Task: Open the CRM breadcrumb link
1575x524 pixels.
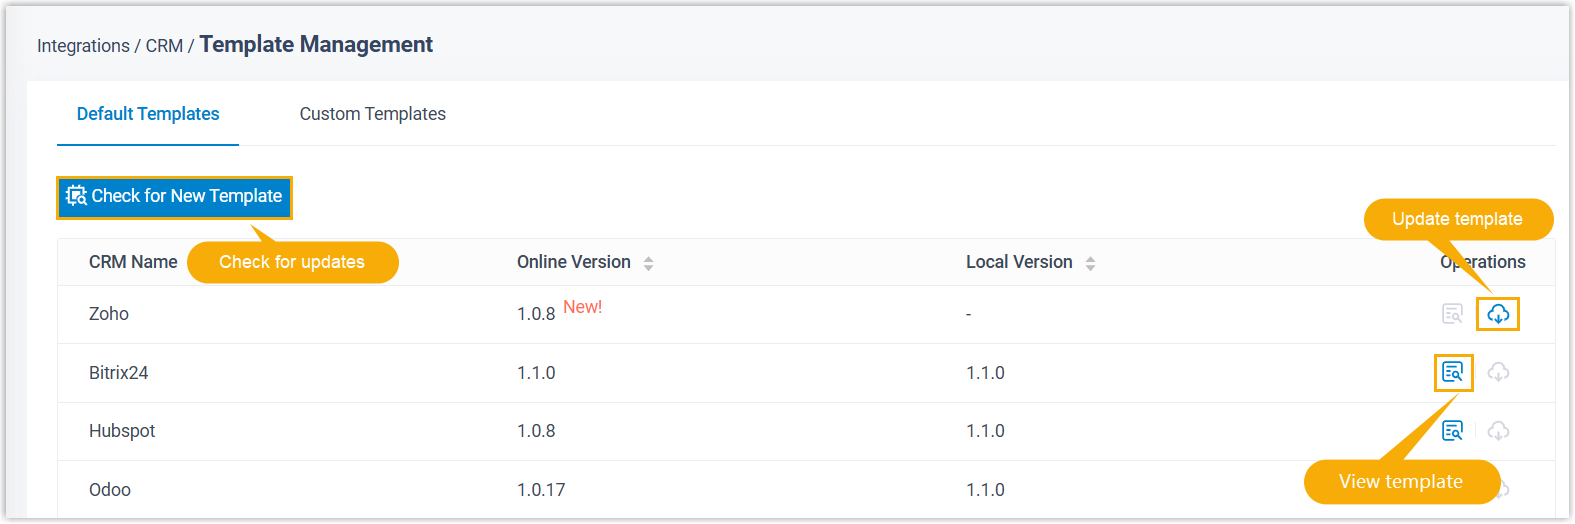Action: pyautogui.click(x=164, y=46)
